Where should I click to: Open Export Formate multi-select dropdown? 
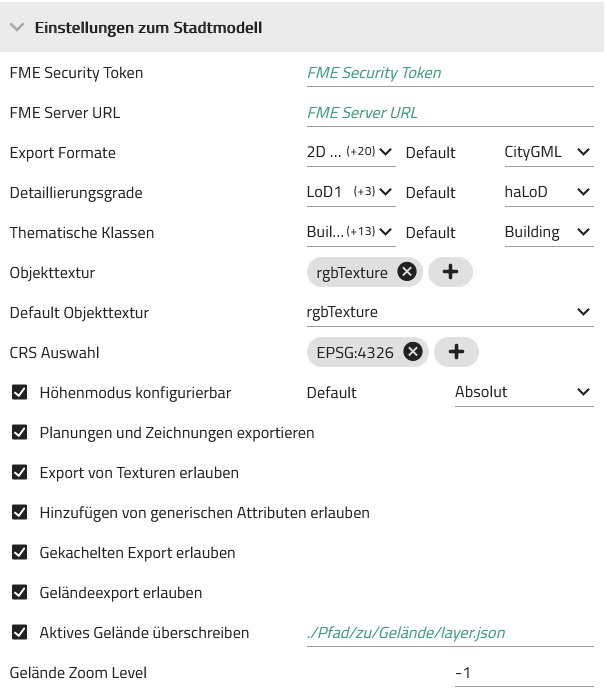[351, 152]
